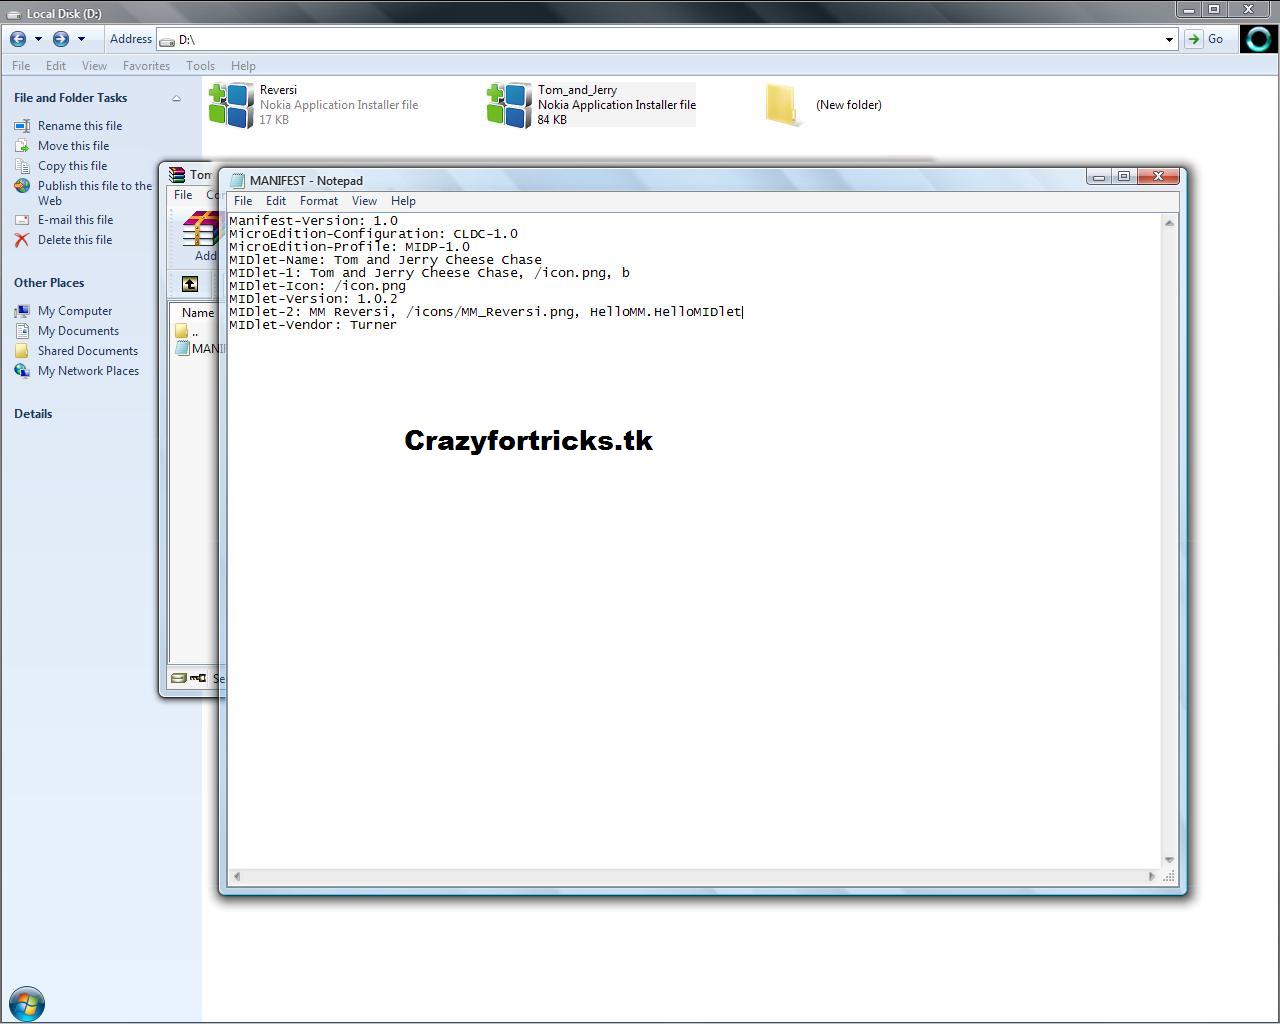
Task: Click the E-mail this file envelope icon
Action: click(22, 220)
